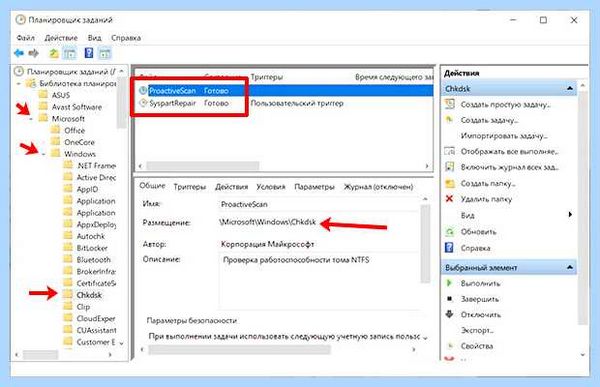Click the Forward arrow toolbar icon
Screen dimensions: 600x387
point(34,53)
